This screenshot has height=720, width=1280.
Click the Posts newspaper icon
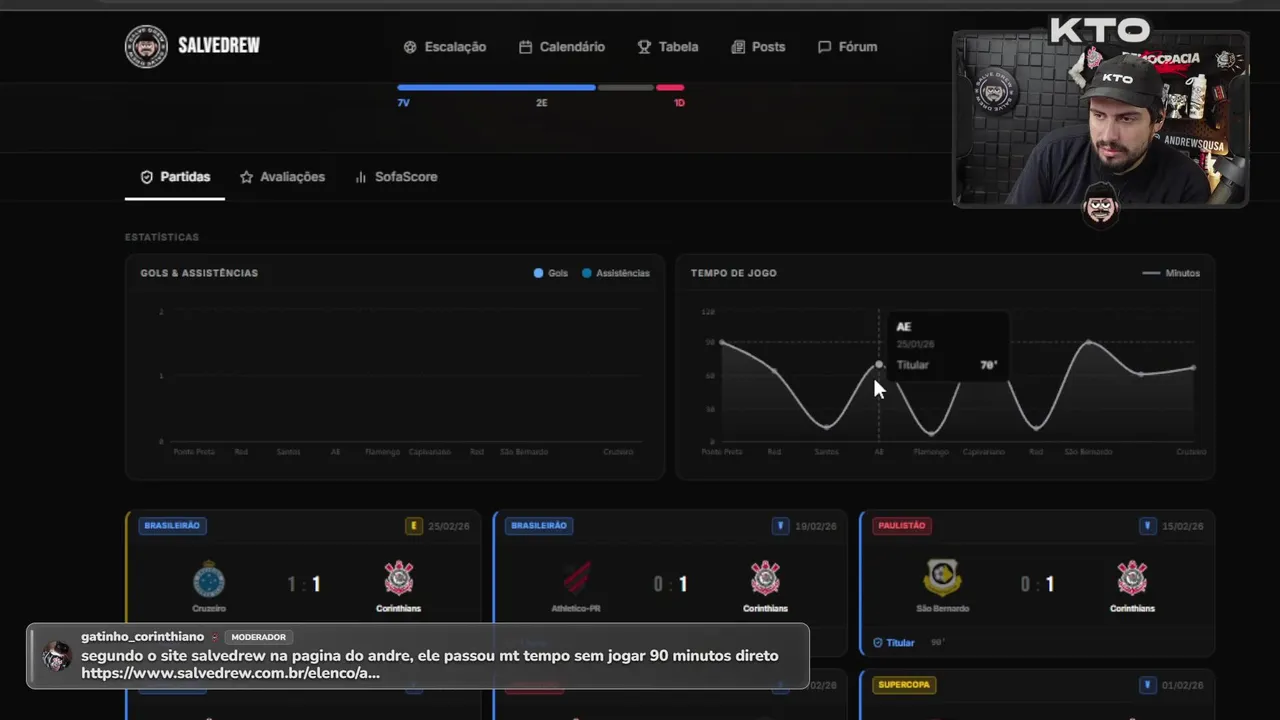[738, 47]
